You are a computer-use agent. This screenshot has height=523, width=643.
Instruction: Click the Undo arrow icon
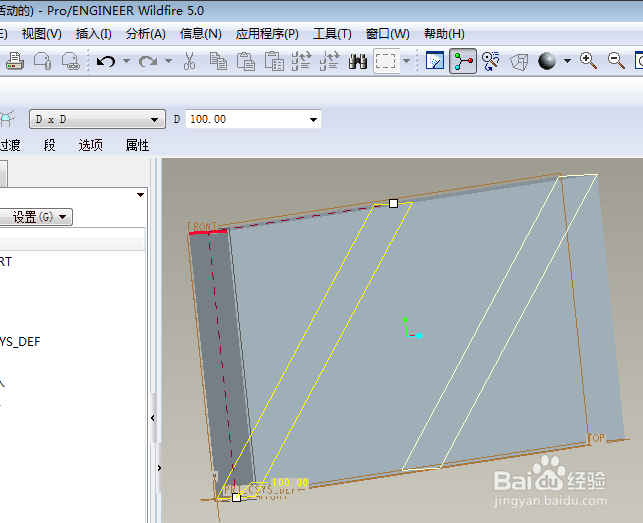click(x=106, y=62)
